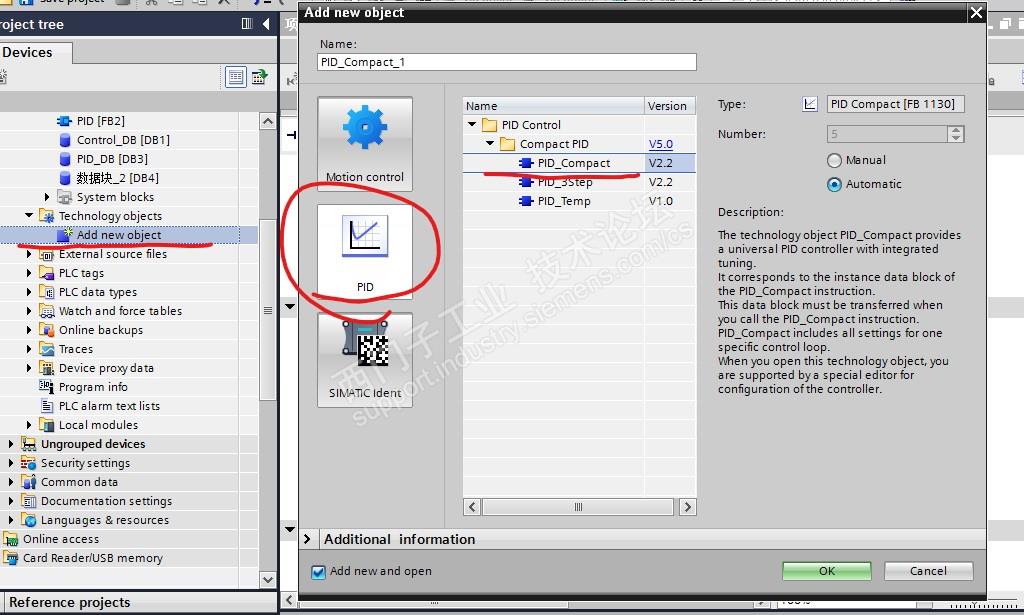Open the Reference projects section
The image size is (1024, 615).
pyautogui.click(x=70, y=602)
